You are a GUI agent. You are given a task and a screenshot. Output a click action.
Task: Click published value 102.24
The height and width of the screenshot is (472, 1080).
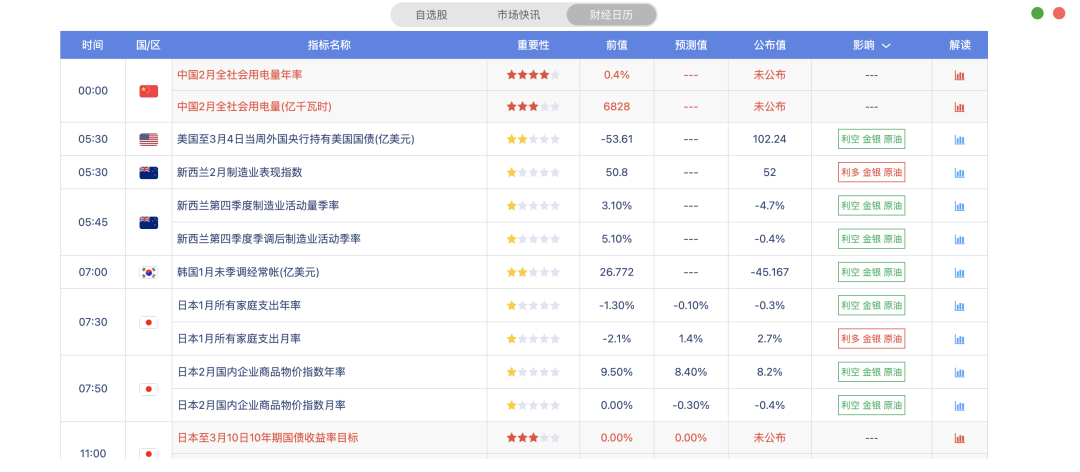coord(769,139)
